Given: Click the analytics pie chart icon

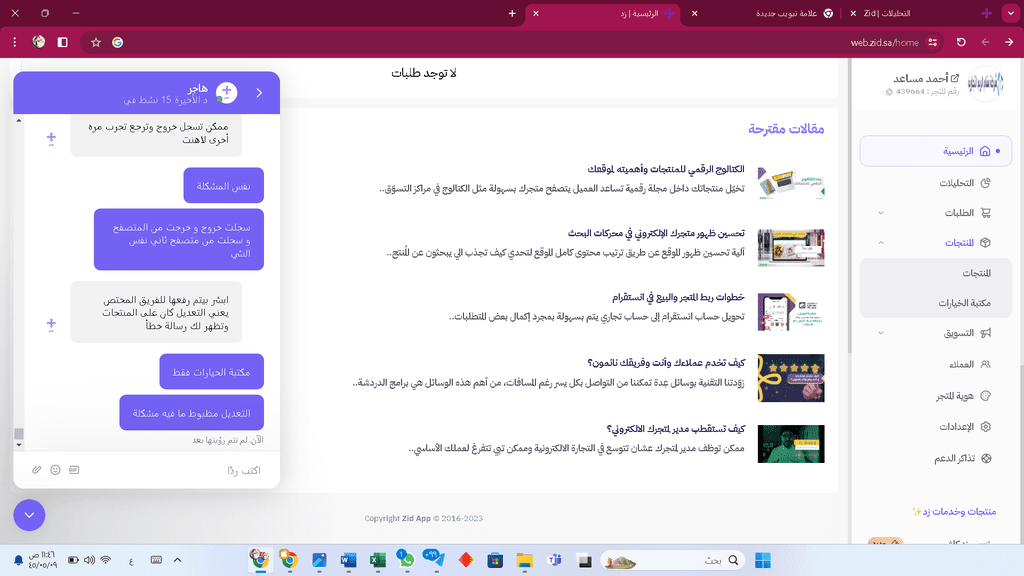Looking at the screenshot, I should click(985, 183).
